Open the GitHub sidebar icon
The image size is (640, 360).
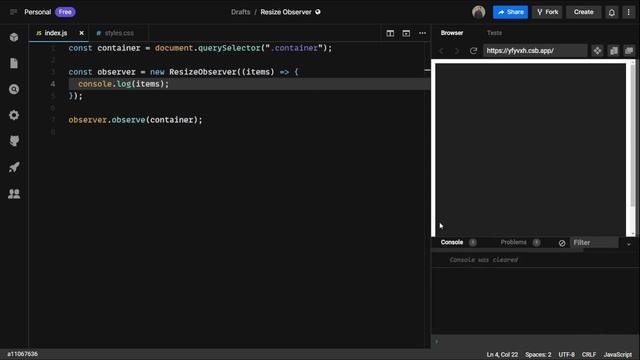(x=14, y=141)
